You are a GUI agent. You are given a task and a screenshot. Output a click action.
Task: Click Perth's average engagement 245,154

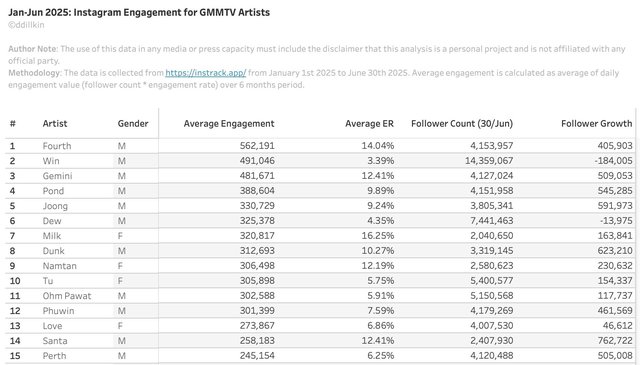(x=257, y=356)
